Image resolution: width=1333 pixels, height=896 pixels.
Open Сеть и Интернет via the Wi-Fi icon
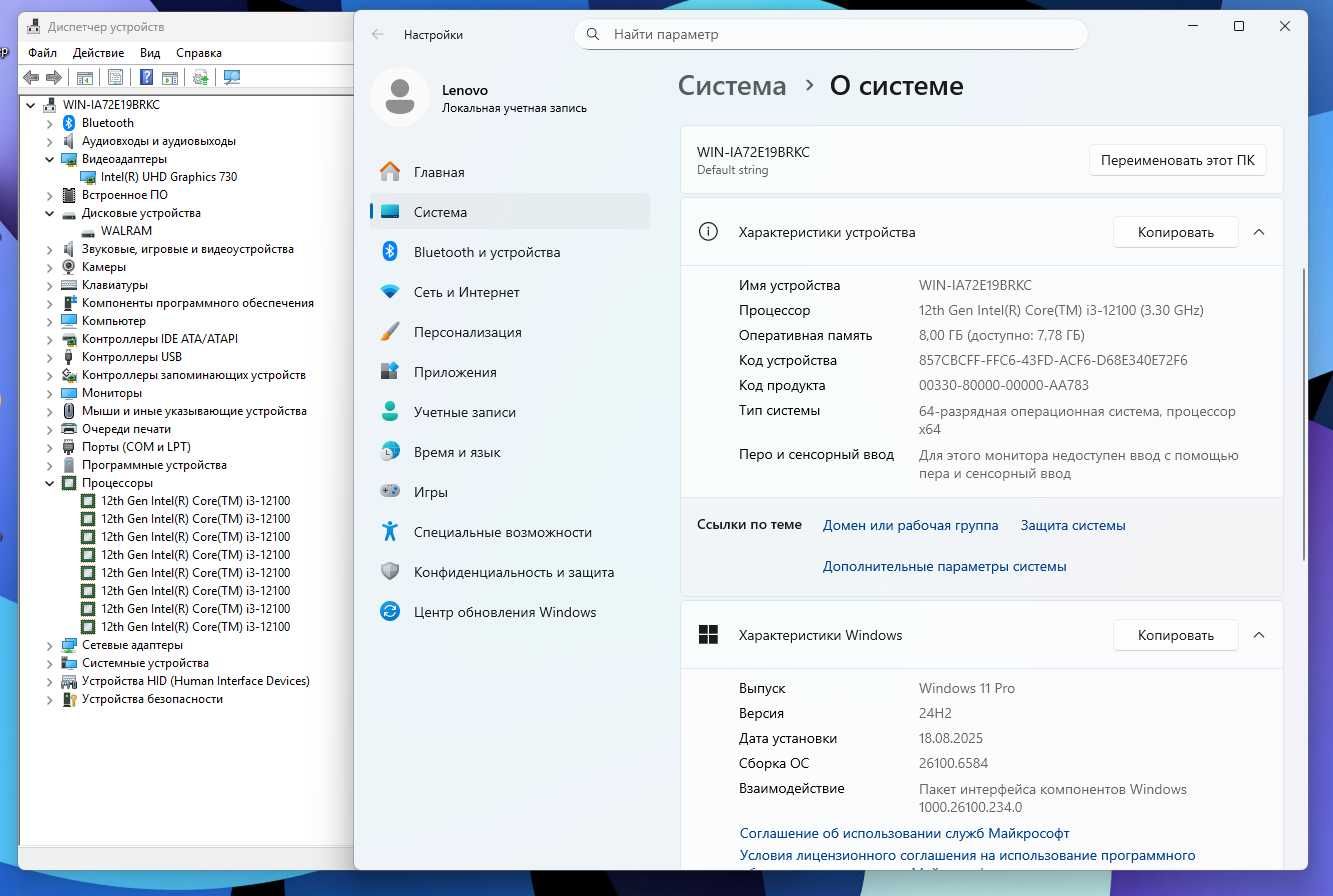390,292
